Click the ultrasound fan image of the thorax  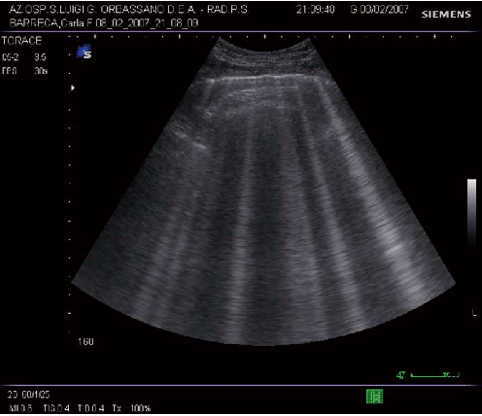(x=263, y=192)
